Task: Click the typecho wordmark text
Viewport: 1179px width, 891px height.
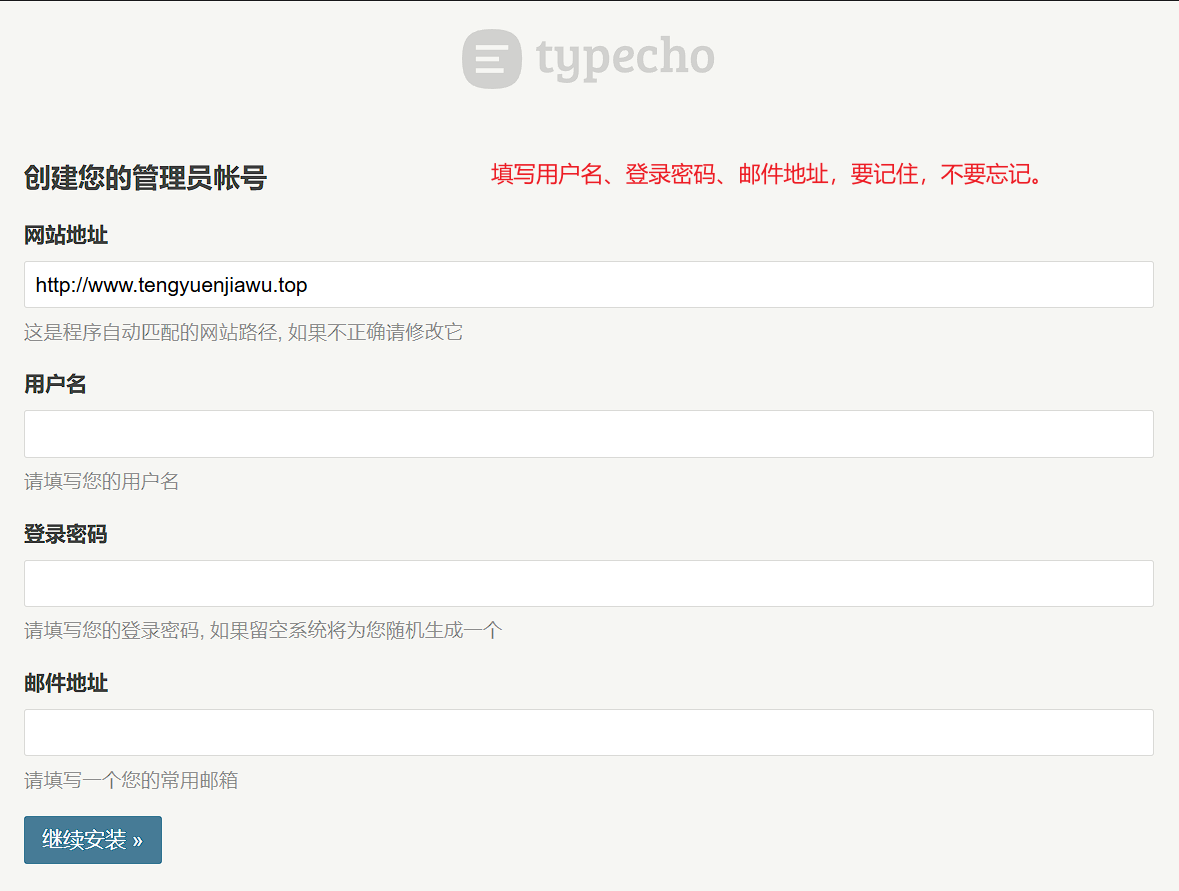Action: pyautogui.click(x=625, y=58)
